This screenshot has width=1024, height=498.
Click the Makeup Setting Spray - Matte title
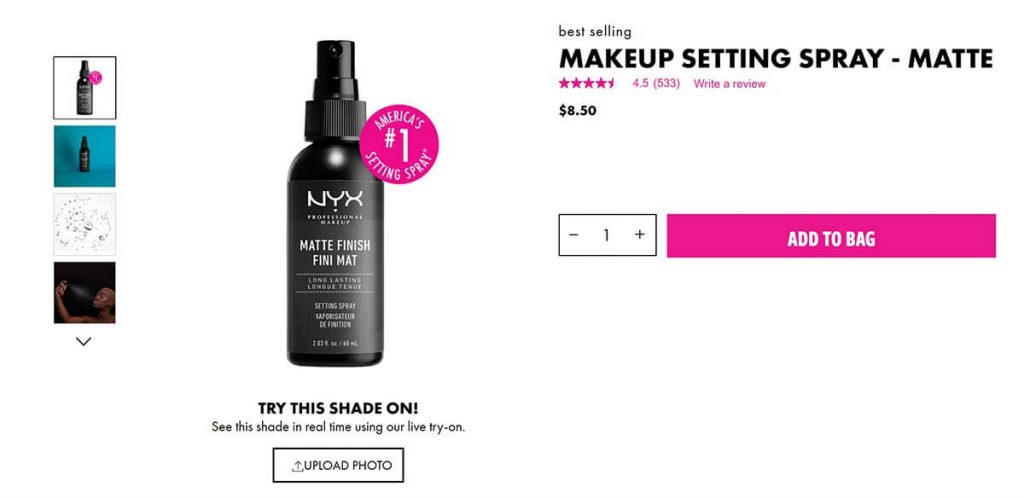click(x=776, y=59)
